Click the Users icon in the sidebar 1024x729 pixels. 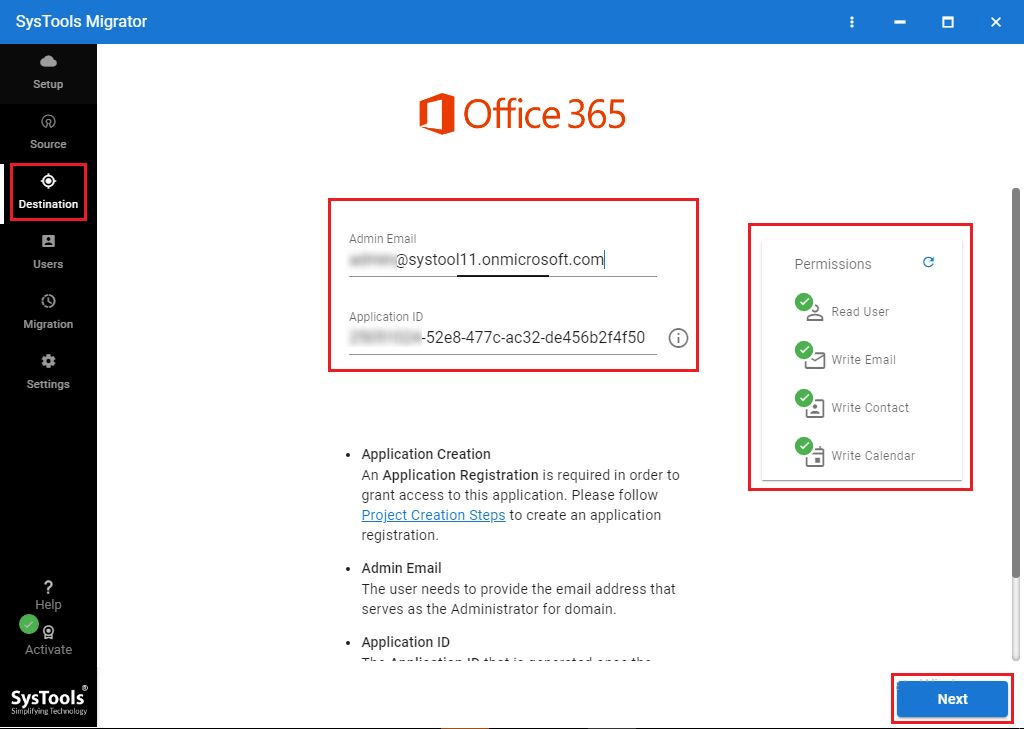48,251
